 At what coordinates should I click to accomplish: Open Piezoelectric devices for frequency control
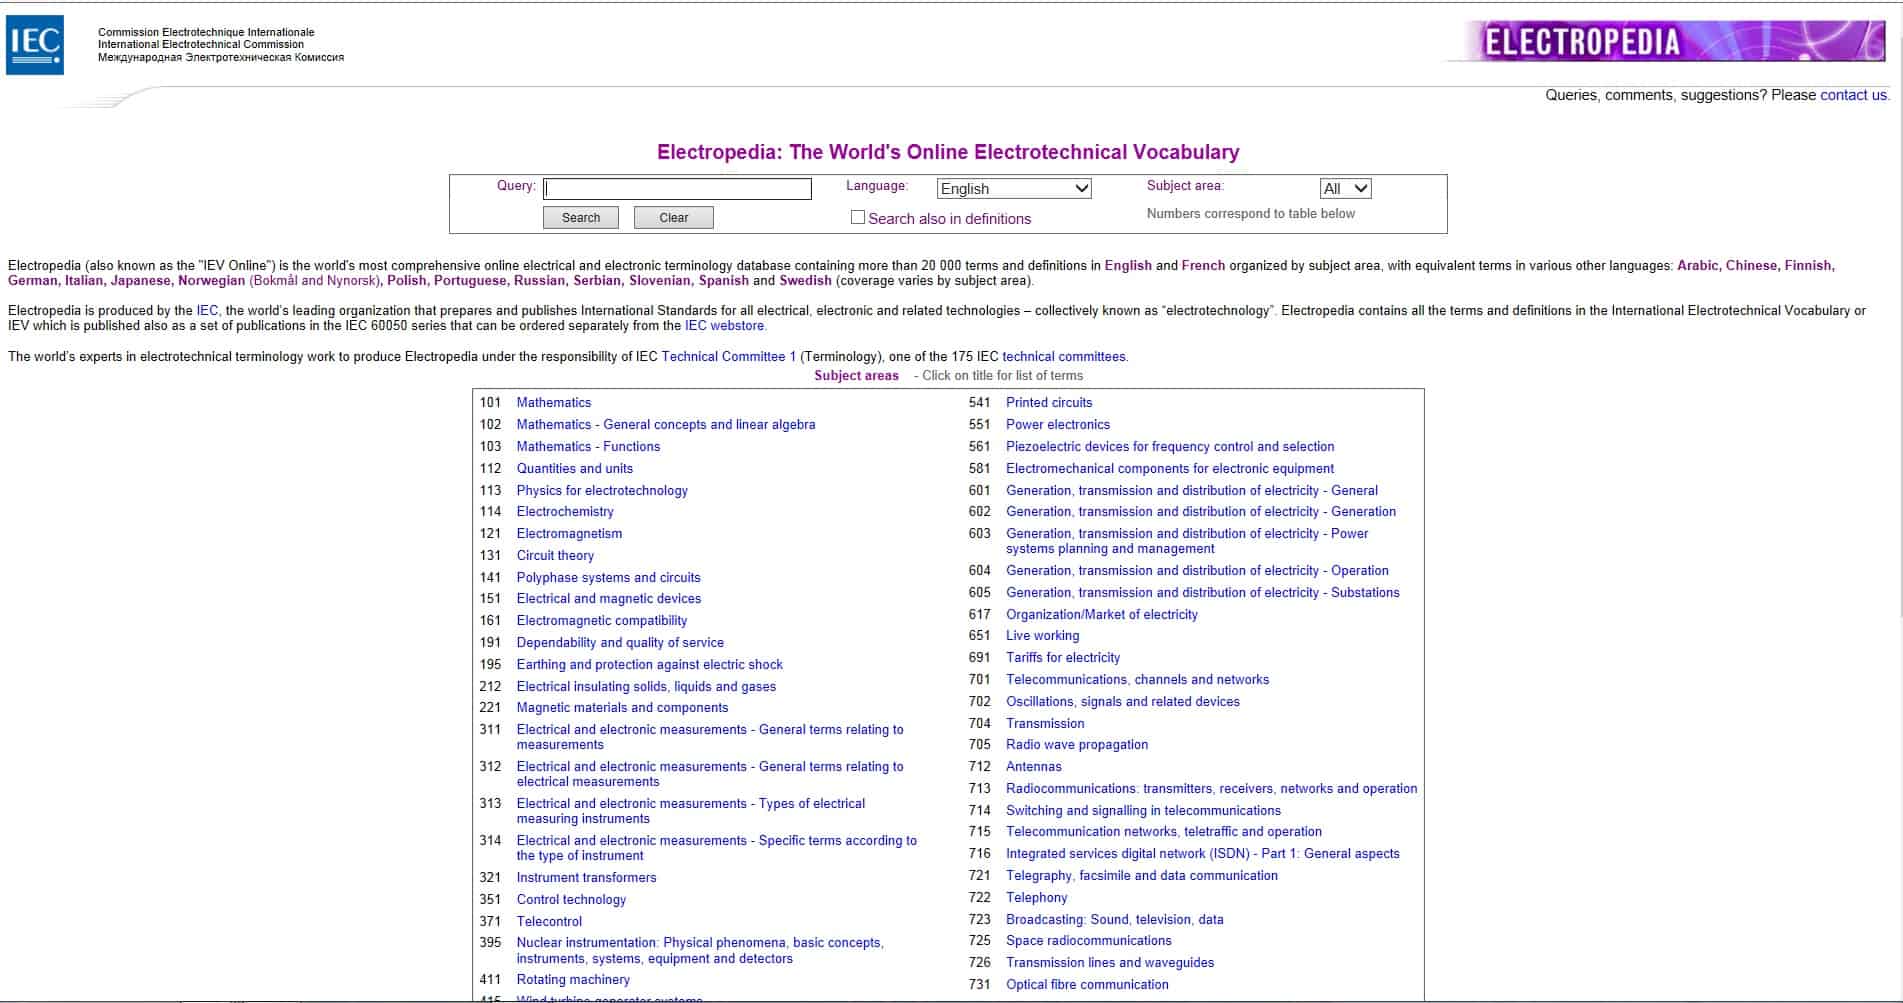pyautogui.click(x=1170, y=446)
